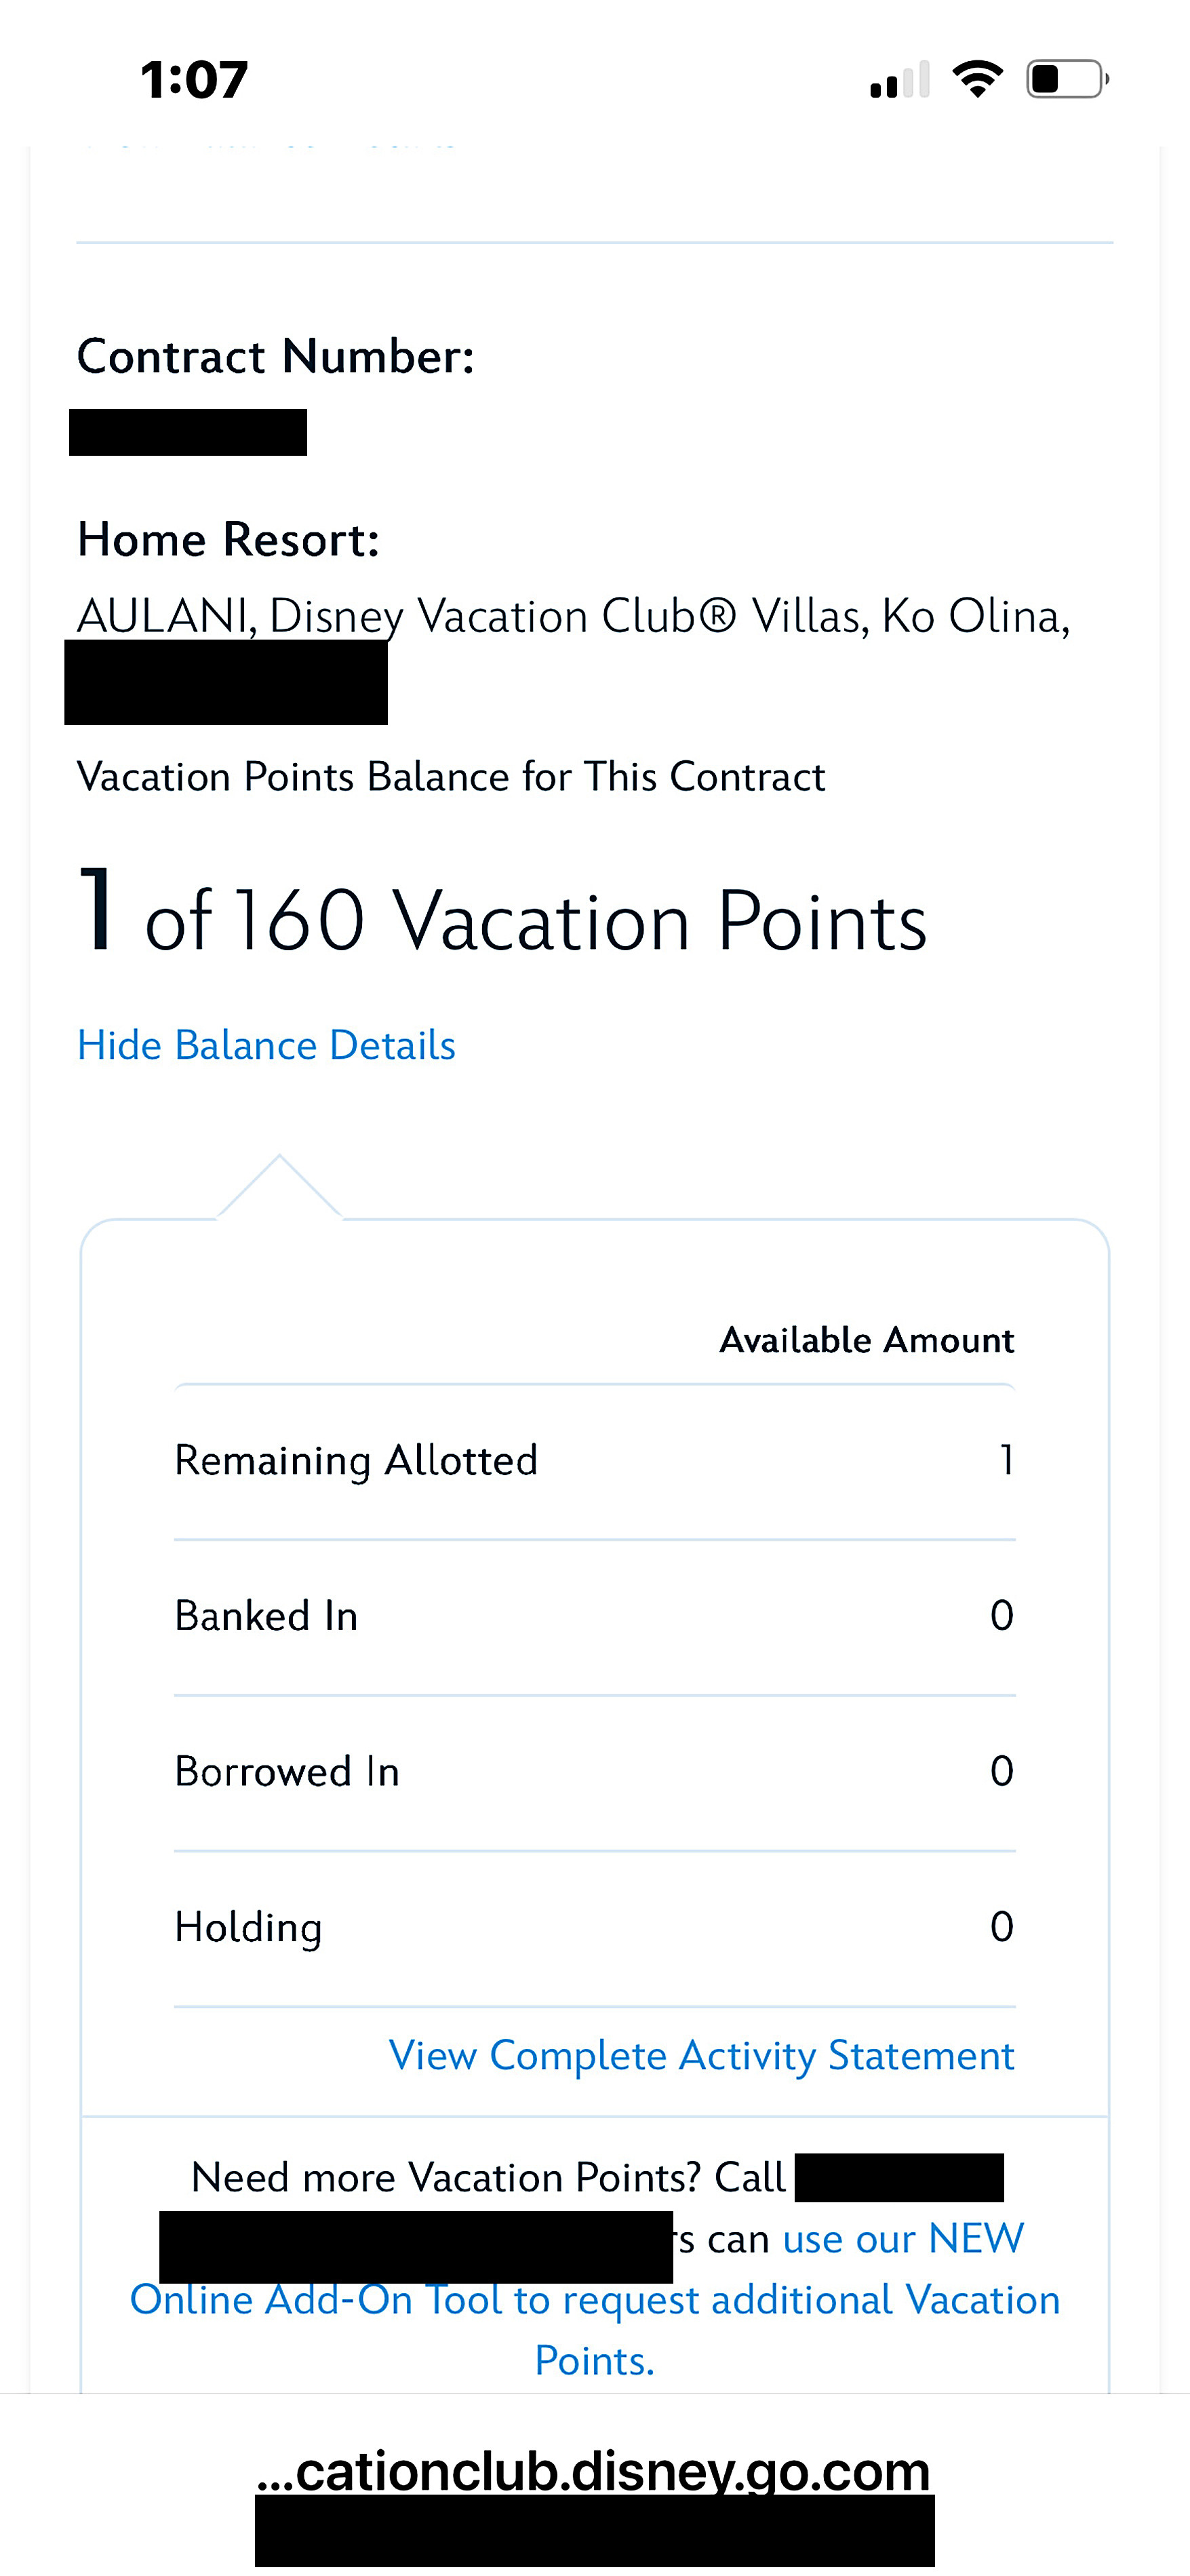Tap the disney.go.com address bar
Viewport: 1190px width, 2576px height.
click(x=593, y=2471)
